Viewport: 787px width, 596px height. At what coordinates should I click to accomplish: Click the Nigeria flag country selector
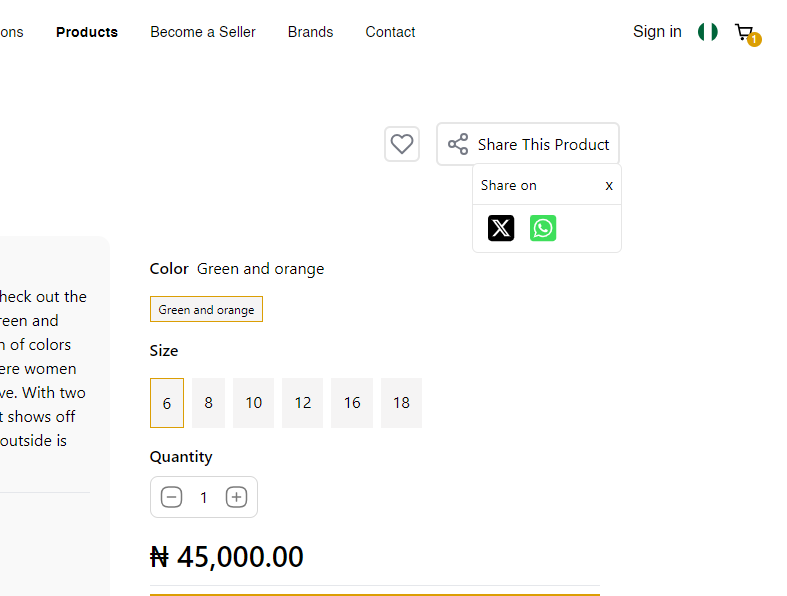(x=708, y=32)
